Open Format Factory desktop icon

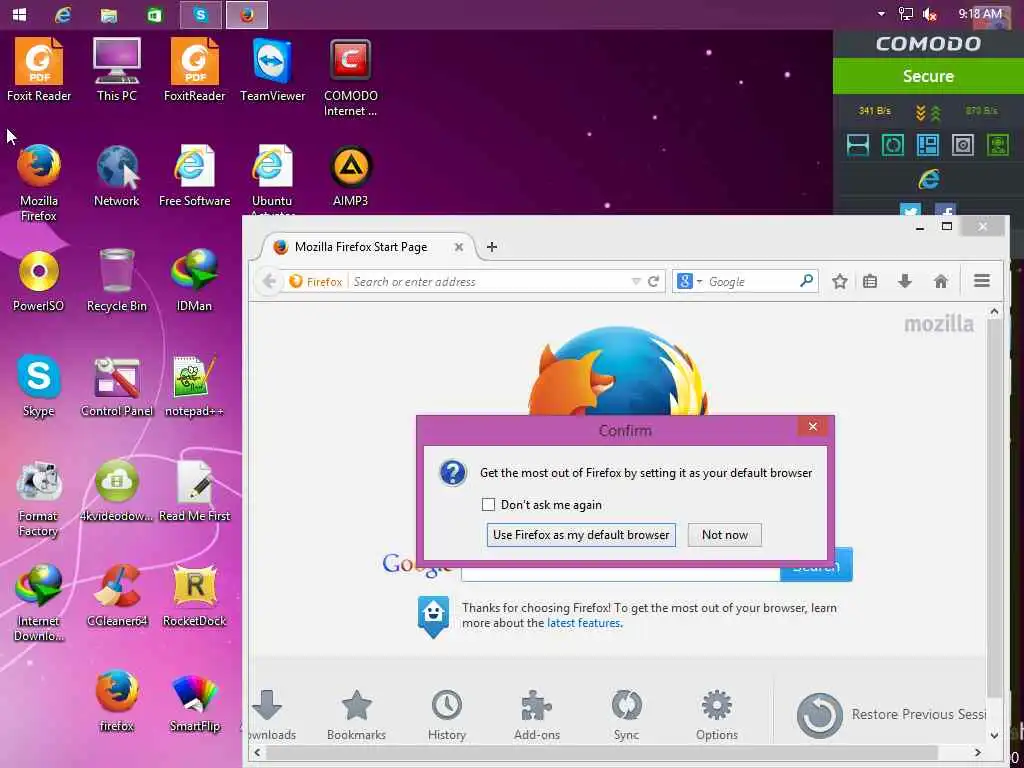(39, 498)
